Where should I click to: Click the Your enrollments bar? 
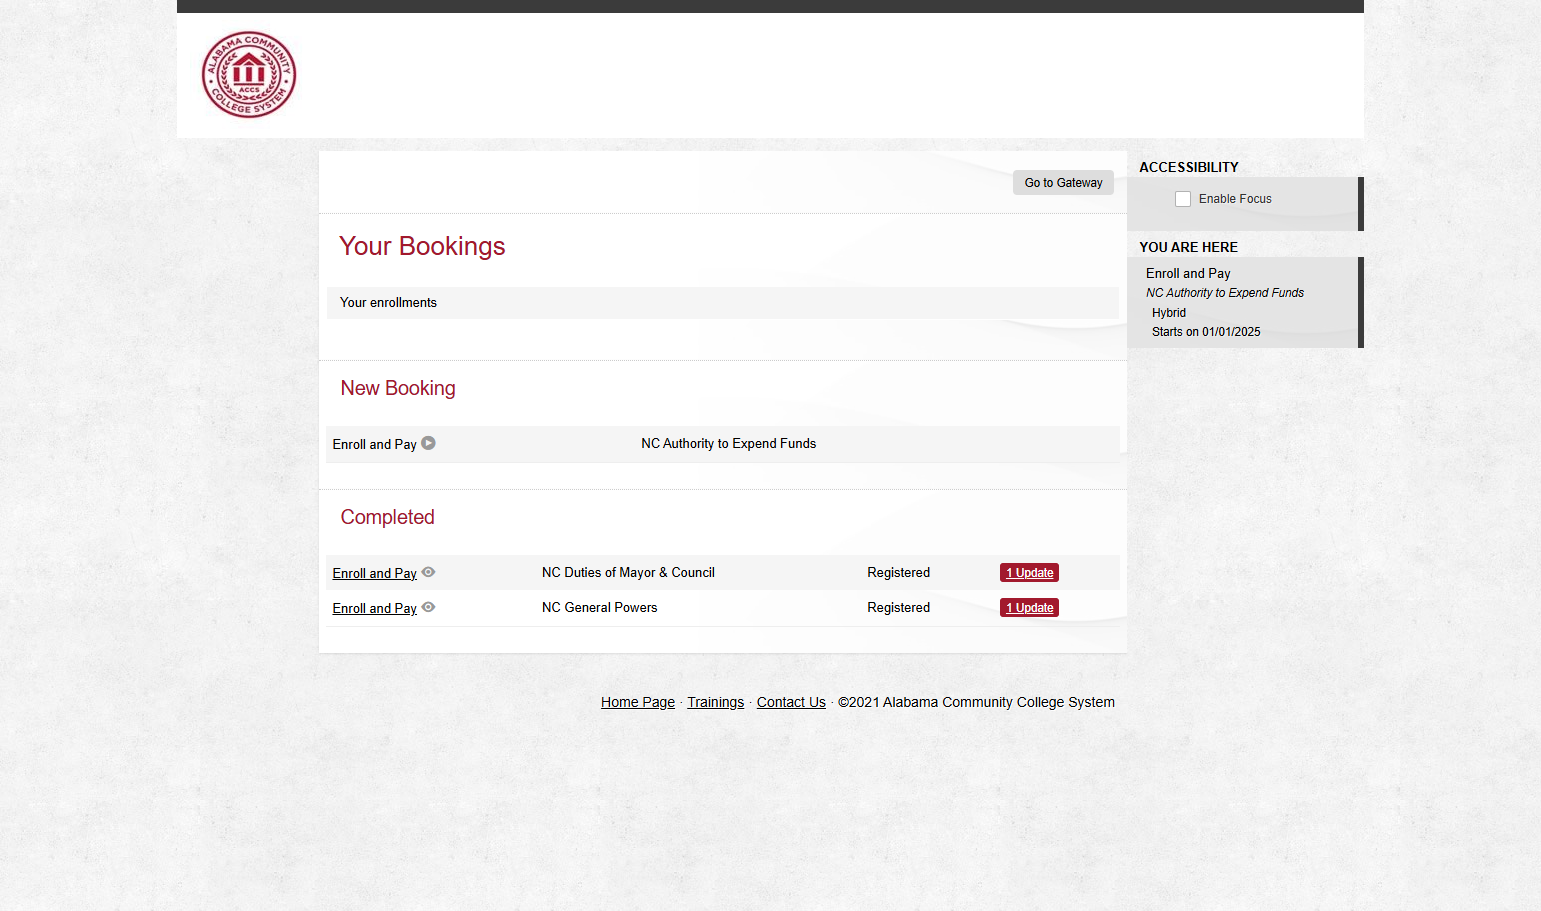click(722, 303)
